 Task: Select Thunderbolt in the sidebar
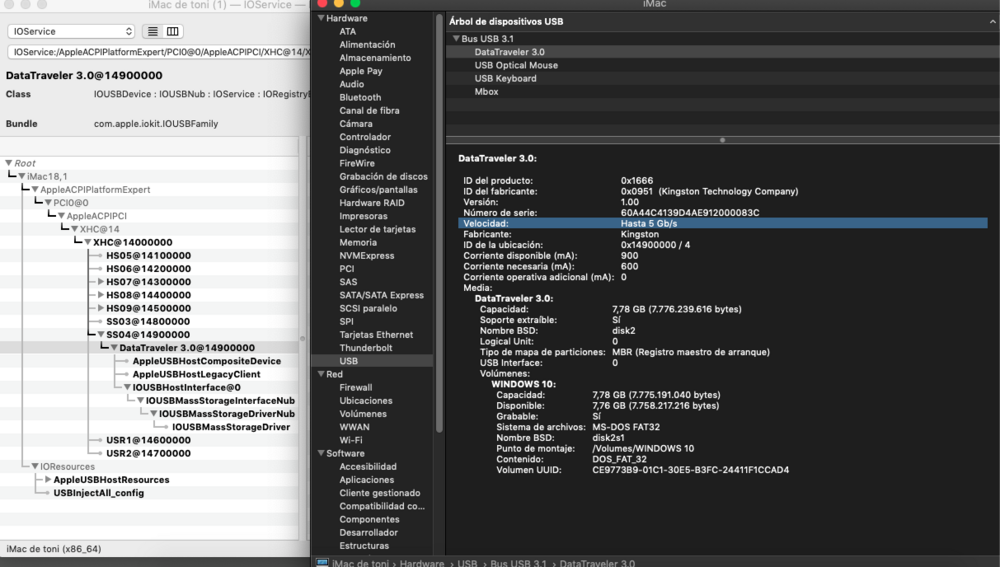(x=364, y=347)
